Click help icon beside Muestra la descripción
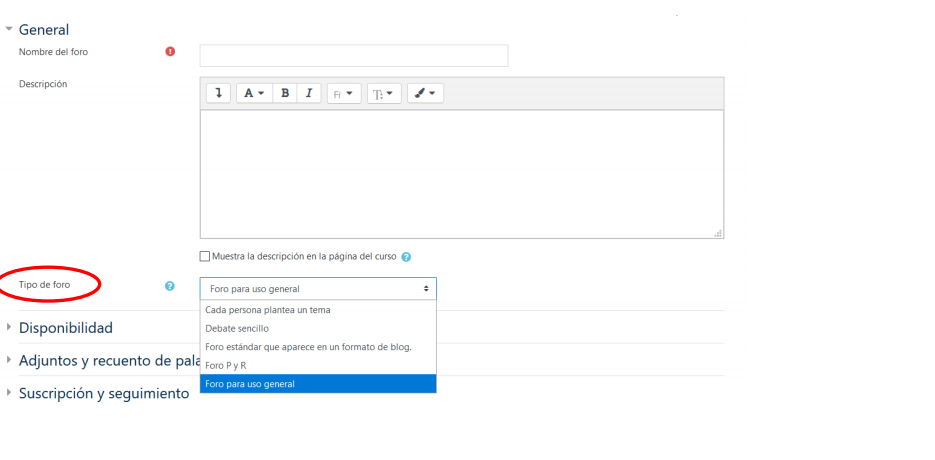The width and height of the screenshot is (935, 460). [406, 257]
